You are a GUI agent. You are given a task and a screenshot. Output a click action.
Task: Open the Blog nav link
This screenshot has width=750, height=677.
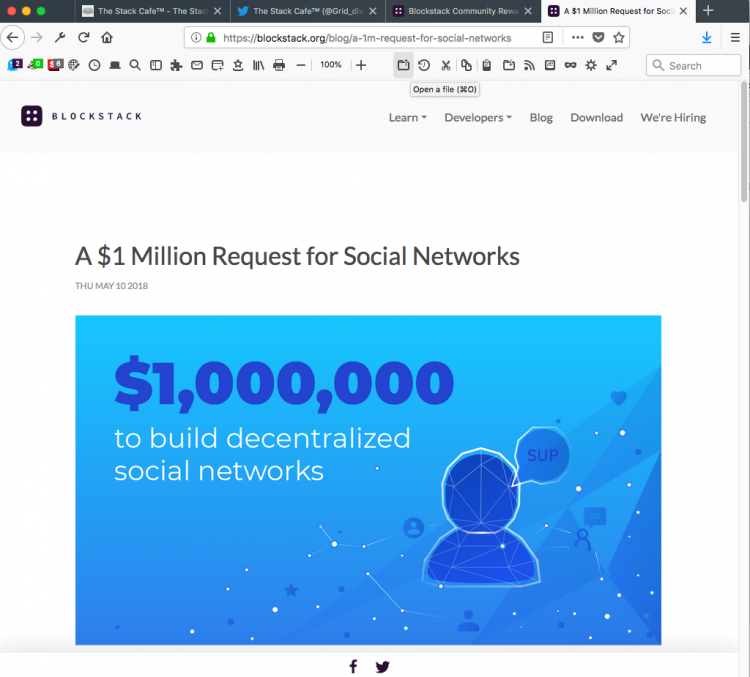(x=541, y=118)
